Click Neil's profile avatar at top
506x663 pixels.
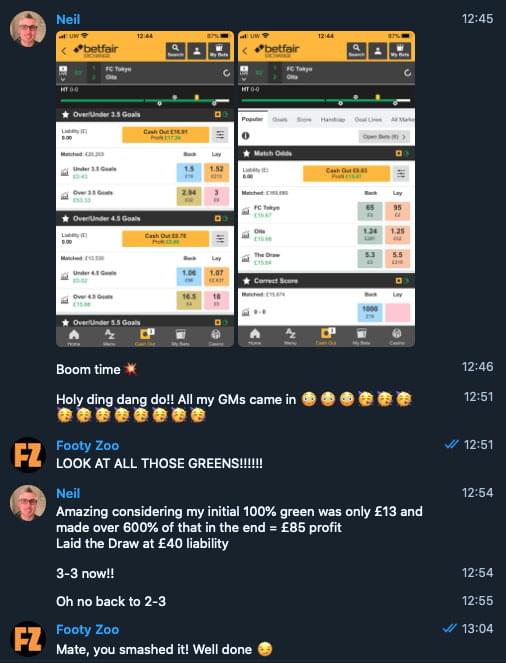tap(28, 29)
